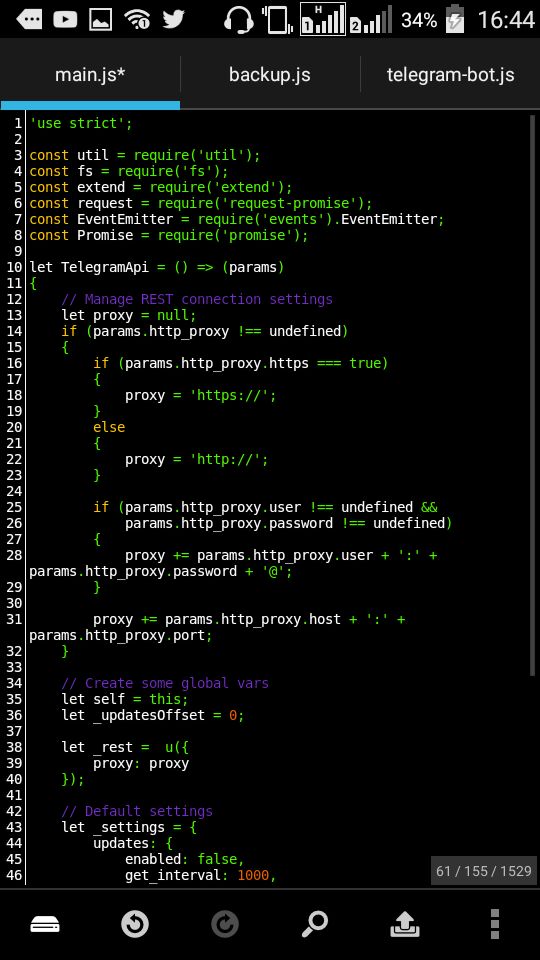Viewport: 540px width, 960px height.
Task: Tap proxy += params.http_proxy.host line 31
Action: pyautogui.click(x=249, y=619)
